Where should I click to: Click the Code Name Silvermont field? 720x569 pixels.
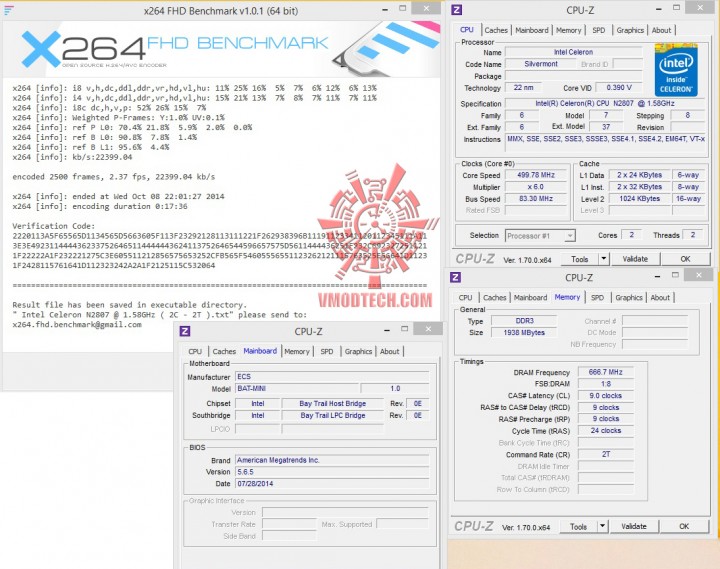[541, 64]
